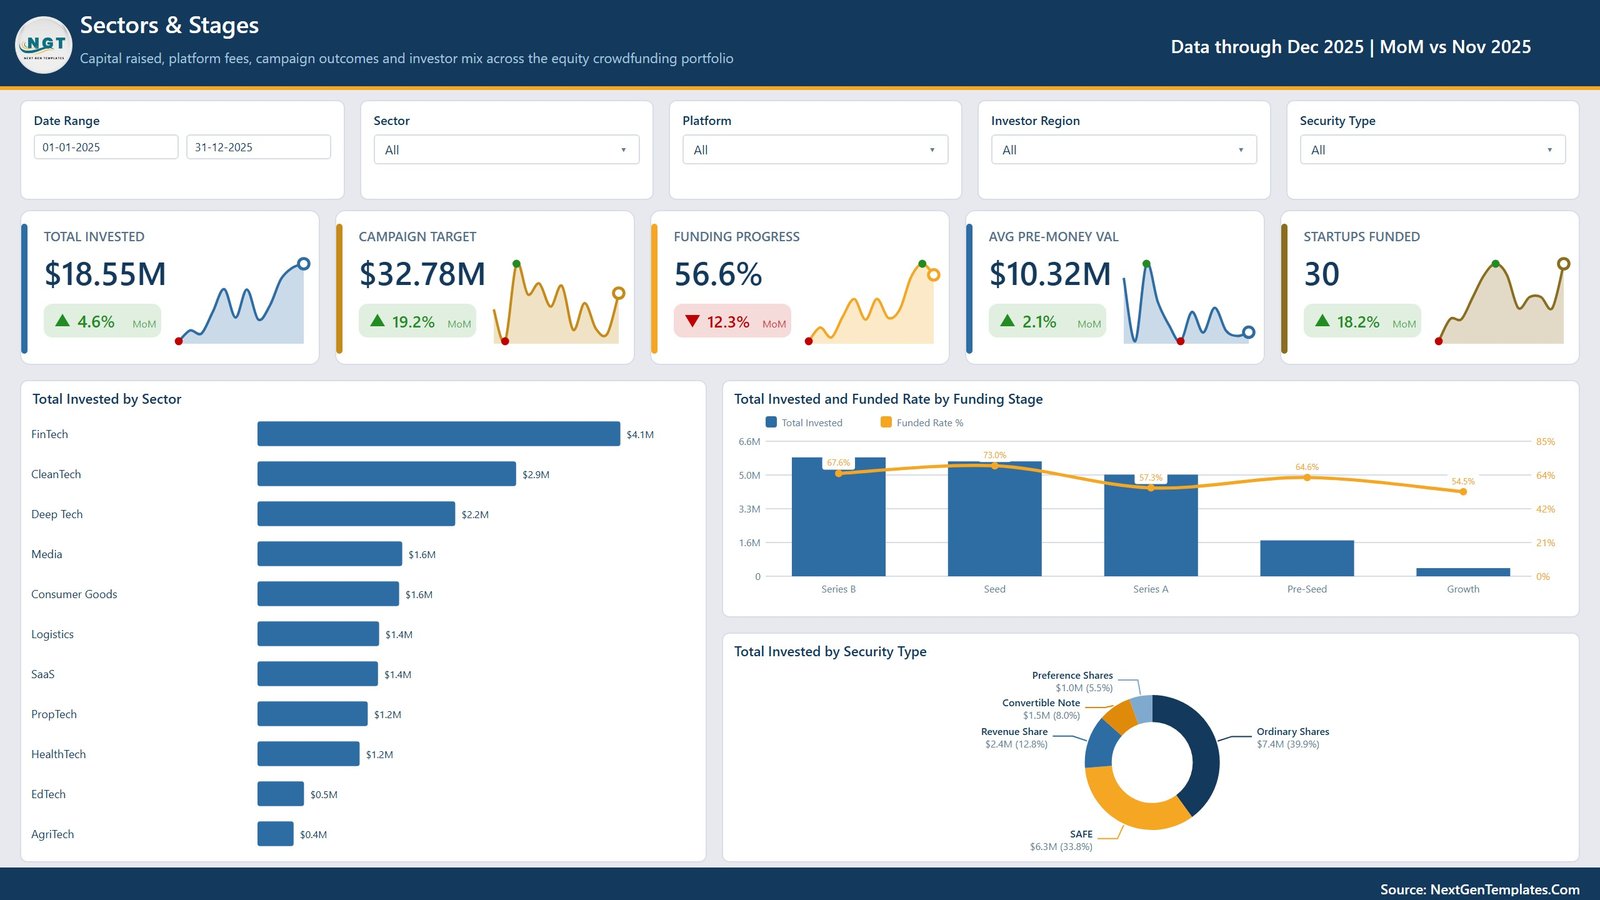Open the Platform dropdown
1600x900 pixels.
point(815,150)
